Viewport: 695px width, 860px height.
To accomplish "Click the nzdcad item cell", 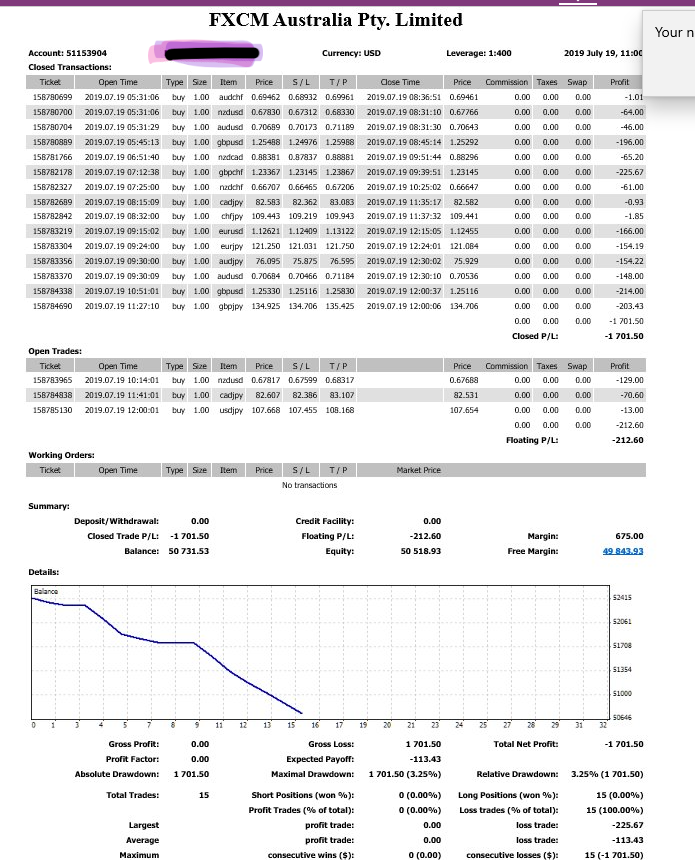I will [x=231, y=157].
